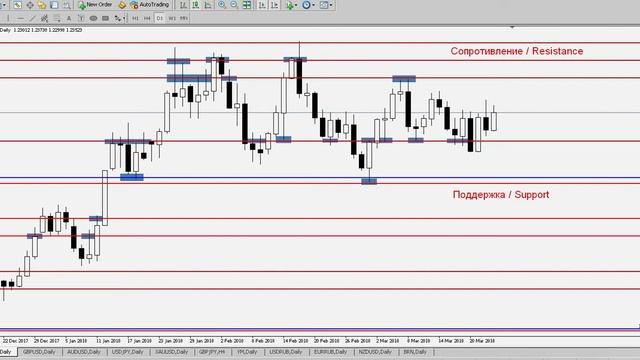This screenshot has height=360, width=640.
Task: Select the equidistant channel tool
Action: [x=44, y=18]
